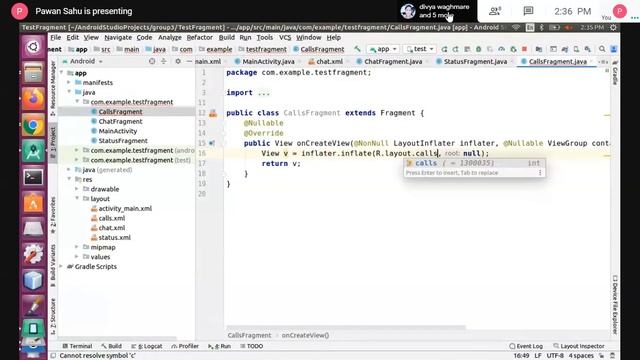The image size is (640, 360).
Task: Click Apply Changes and Restart Activity icon
Action: 456,49
